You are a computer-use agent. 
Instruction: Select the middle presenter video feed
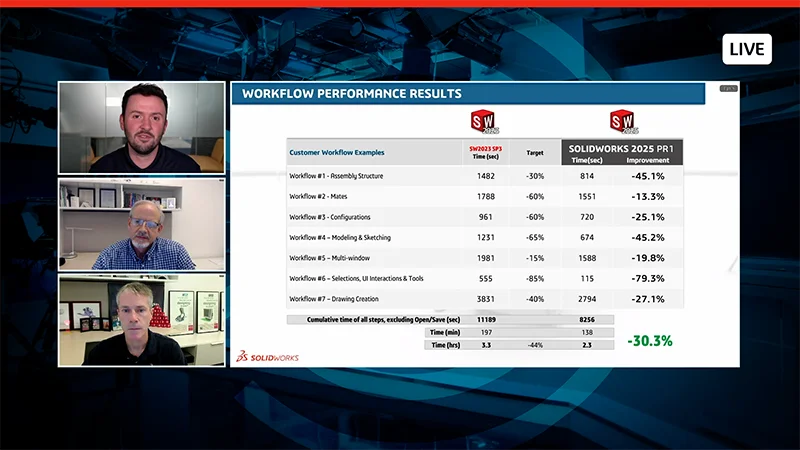(141, 224)
